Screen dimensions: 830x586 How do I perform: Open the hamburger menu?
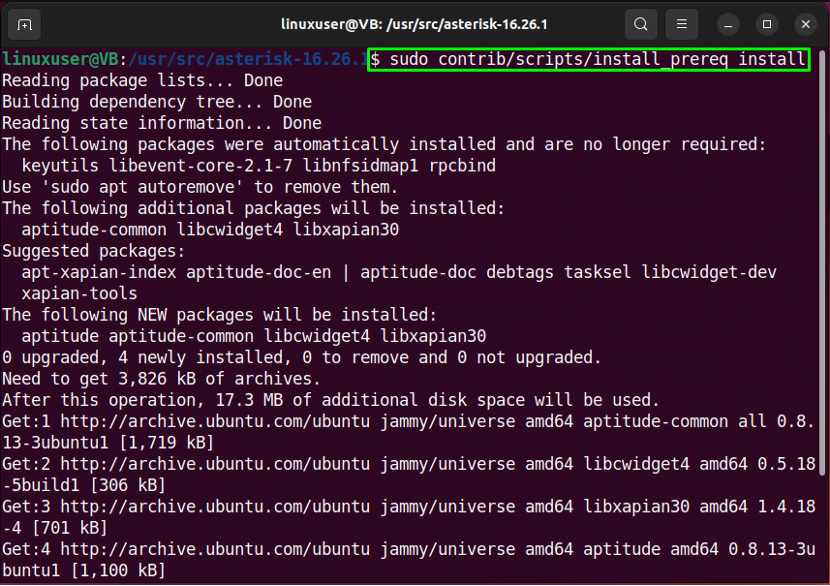coord(682,24)
